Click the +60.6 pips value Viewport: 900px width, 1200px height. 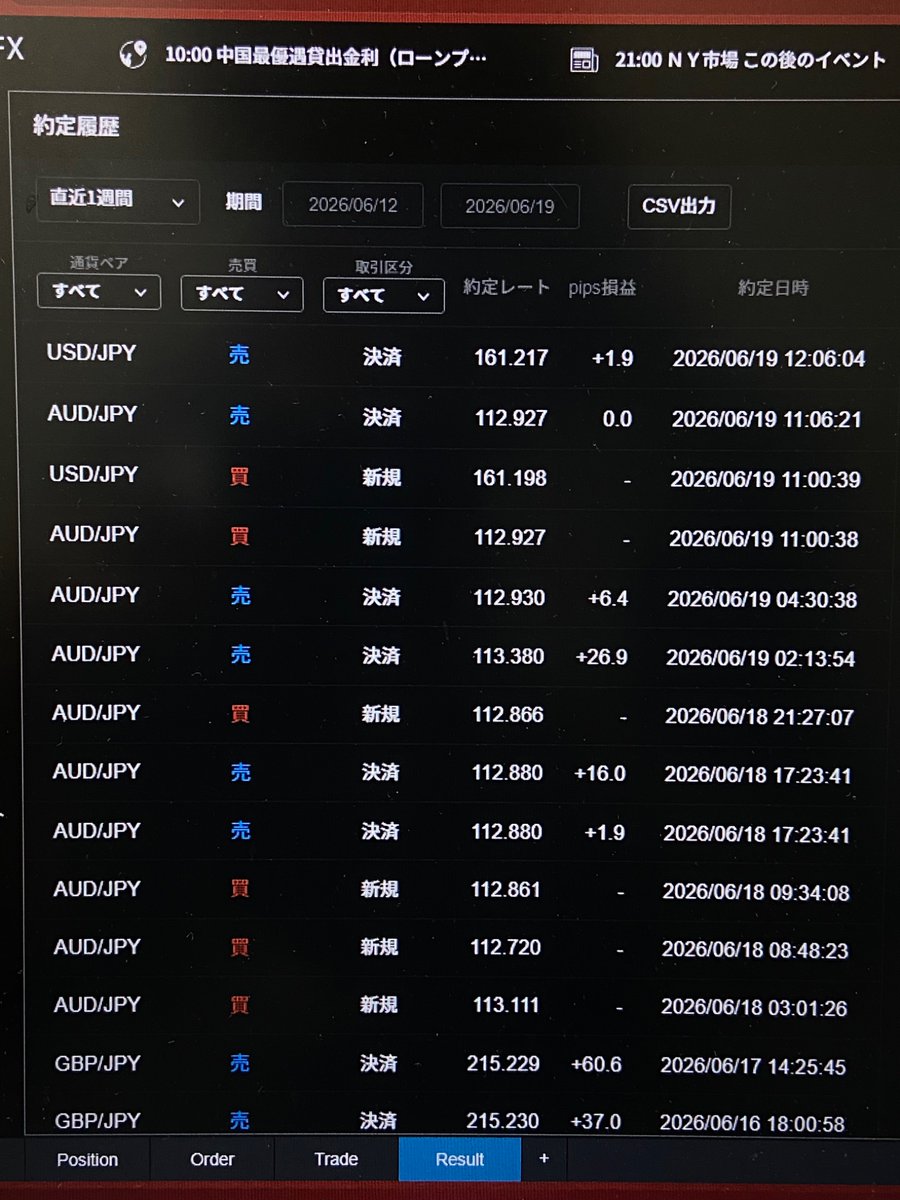pos(596,1064)
